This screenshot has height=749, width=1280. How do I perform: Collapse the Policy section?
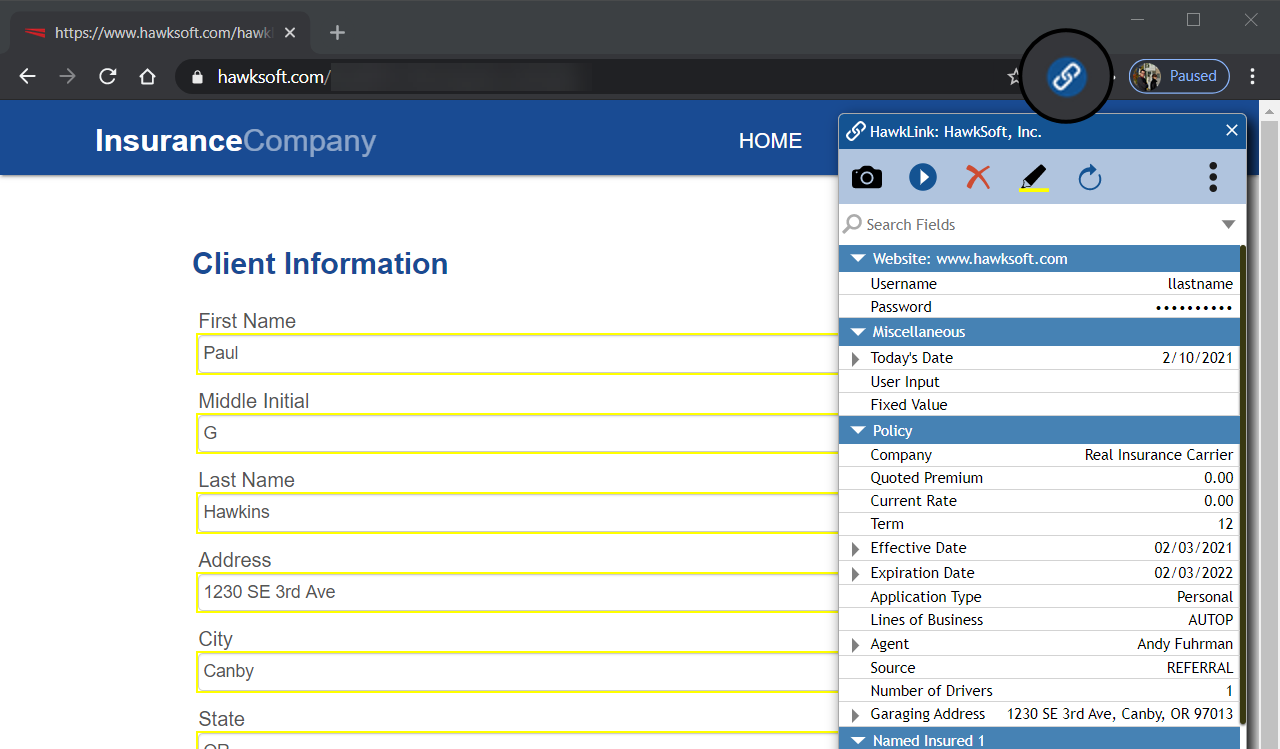click(x=857, y=431)
